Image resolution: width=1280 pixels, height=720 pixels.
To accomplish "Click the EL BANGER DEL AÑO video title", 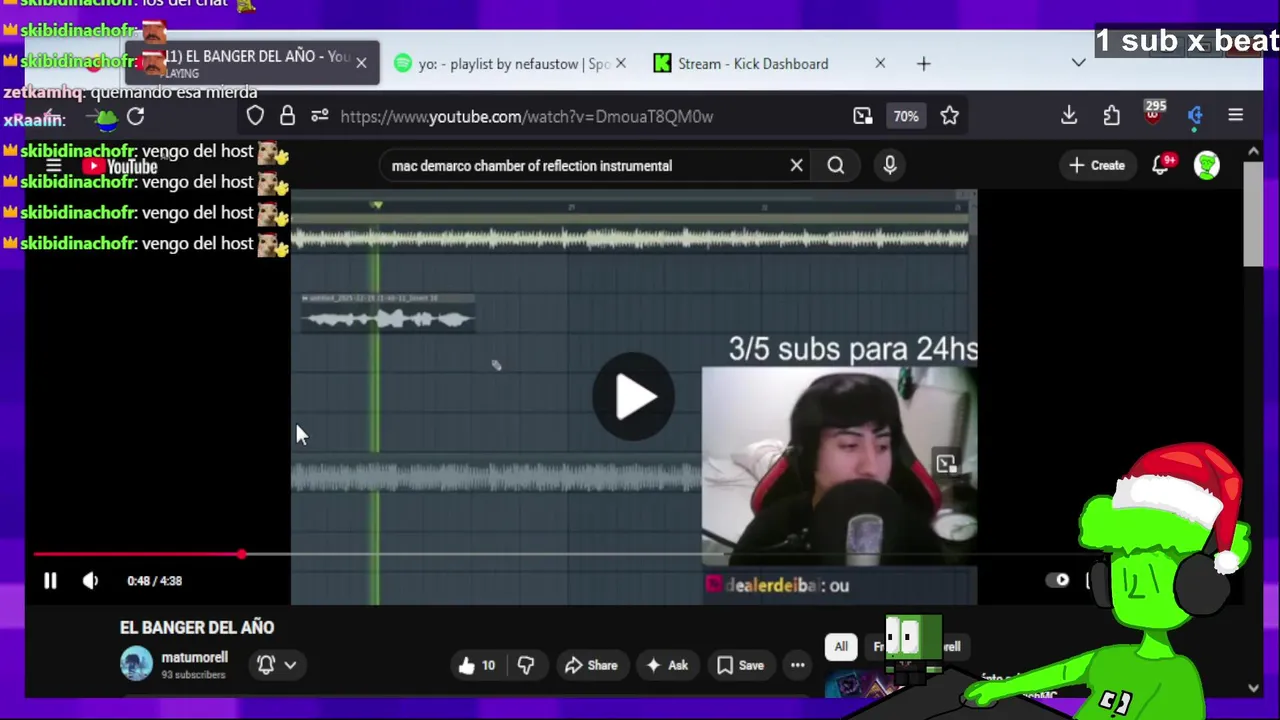I will [197, 627].
